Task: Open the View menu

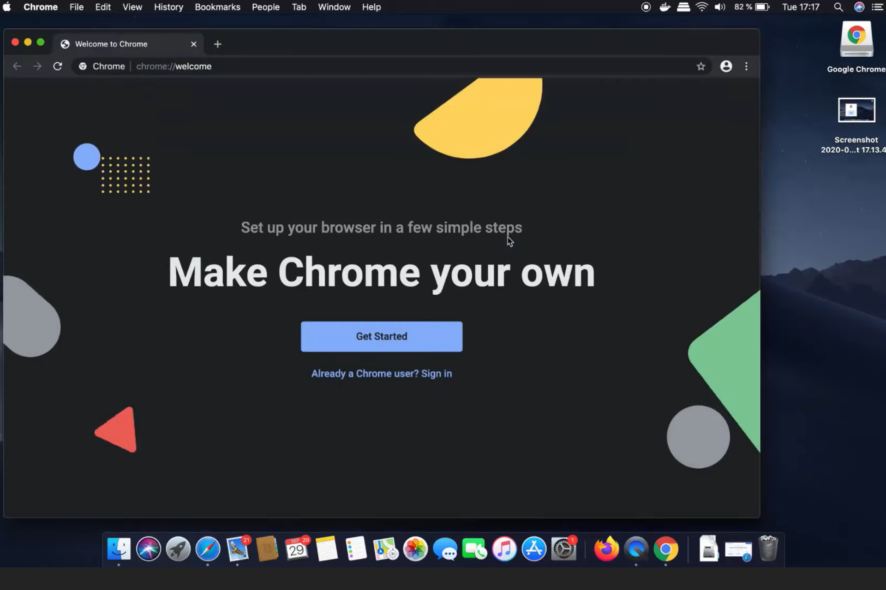Action: pyautogui.click(x=132, y=7)
